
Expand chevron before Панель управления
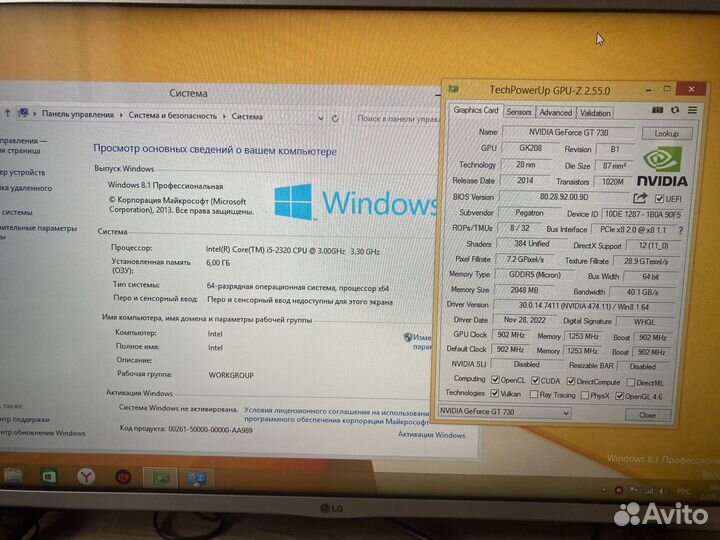tap(34, 113)
